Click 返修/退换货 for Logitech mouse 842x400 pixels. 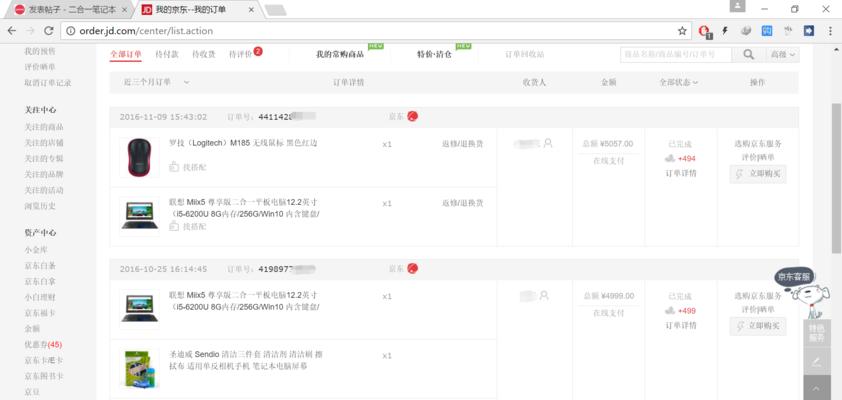coord(462,144)
